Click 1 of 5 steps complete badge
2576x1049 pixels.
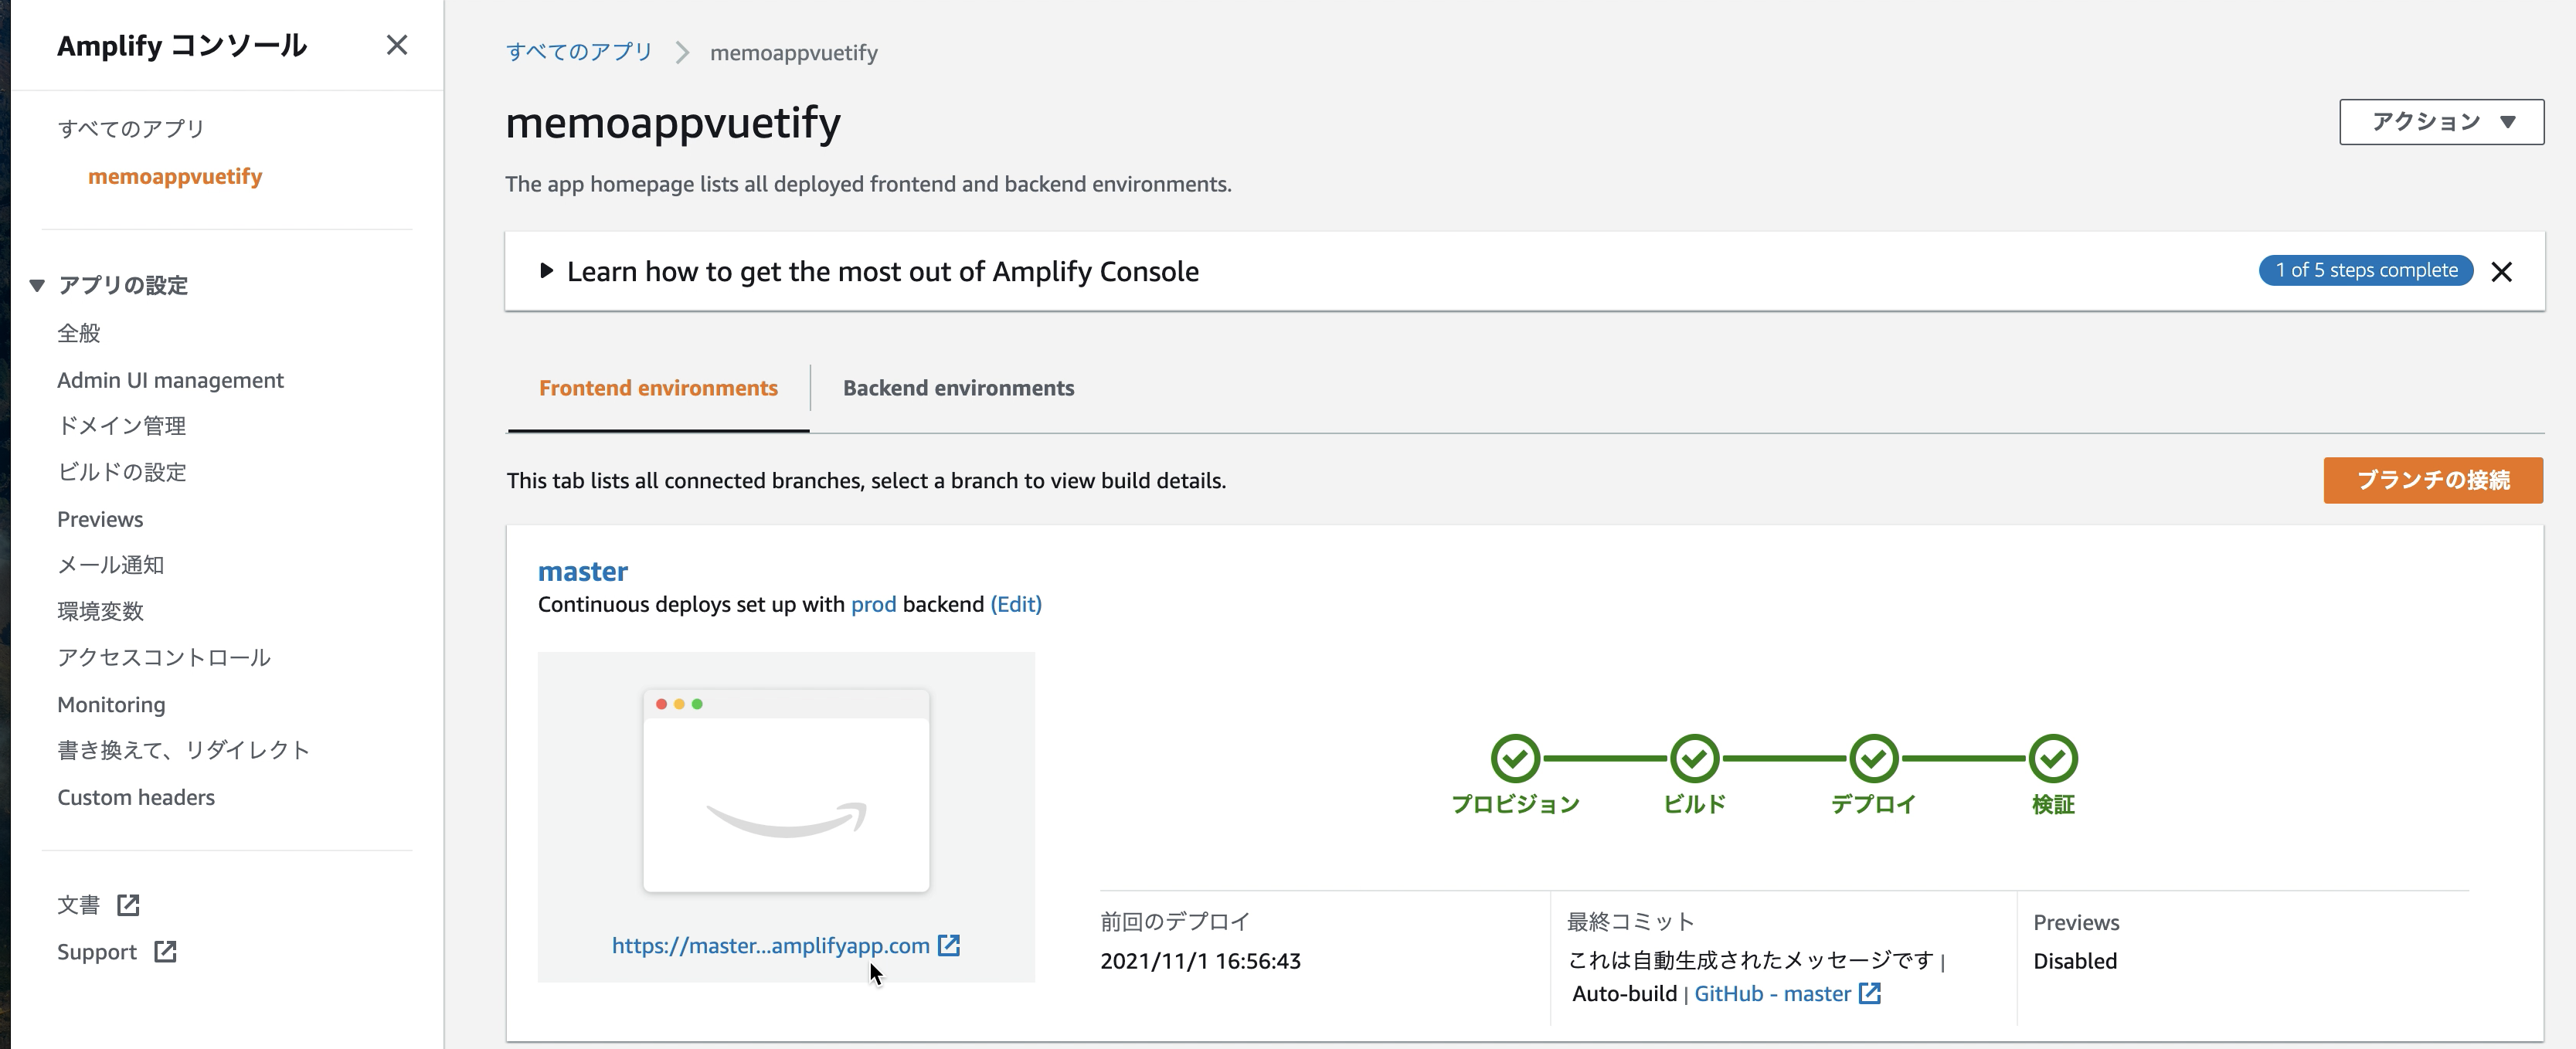point(2366,270)
